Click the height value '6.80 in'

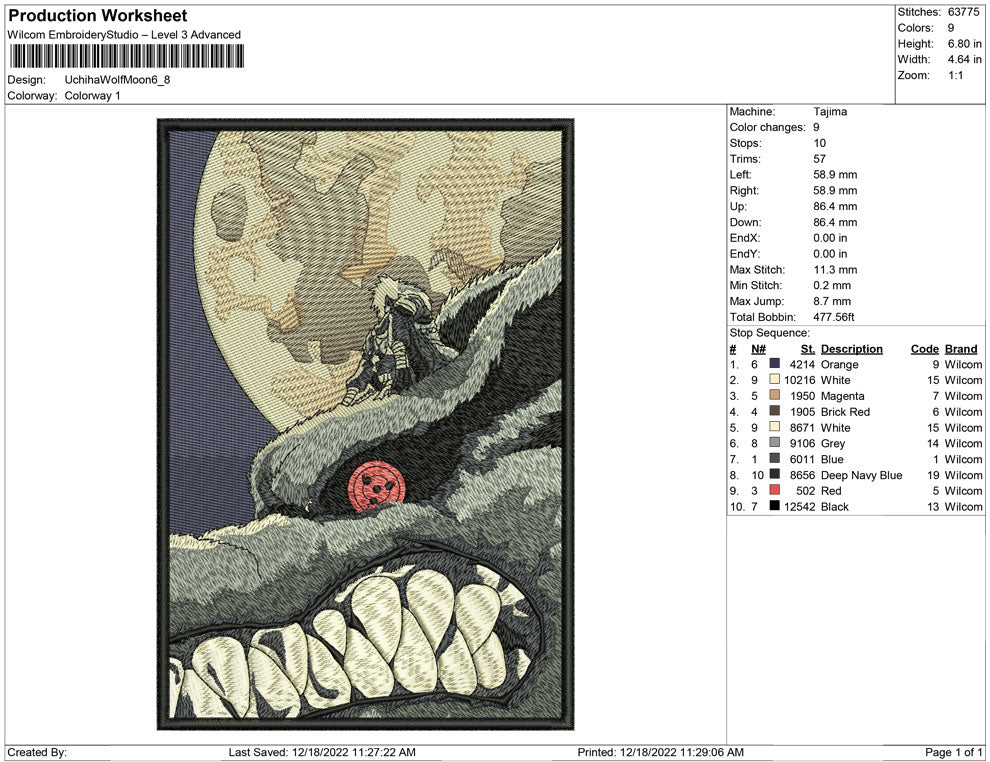965,44
